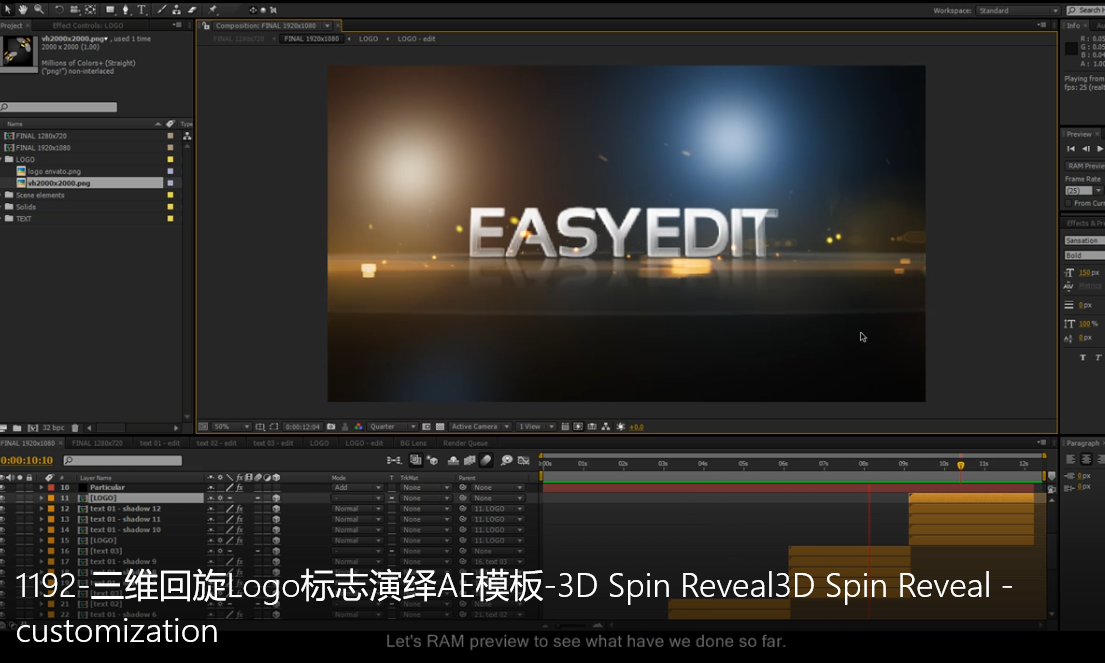1105x663 pixels.
Task: Select the Hand tool
Action: pos(23,9)
